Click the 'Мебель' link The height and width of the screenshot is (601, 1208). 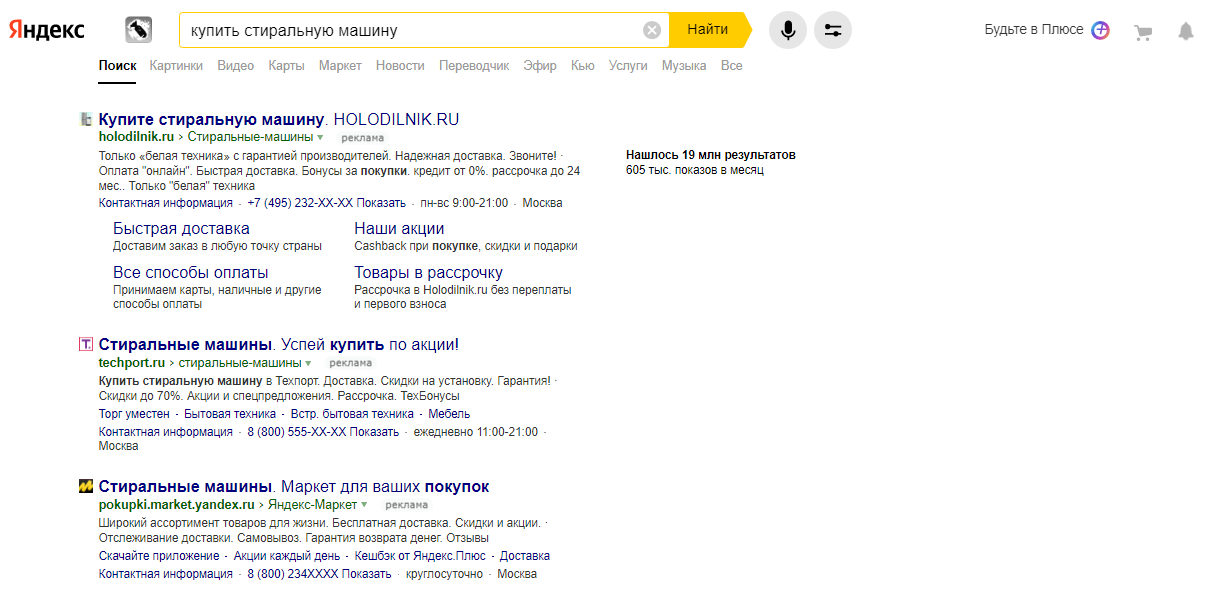(x=449, y=414)
